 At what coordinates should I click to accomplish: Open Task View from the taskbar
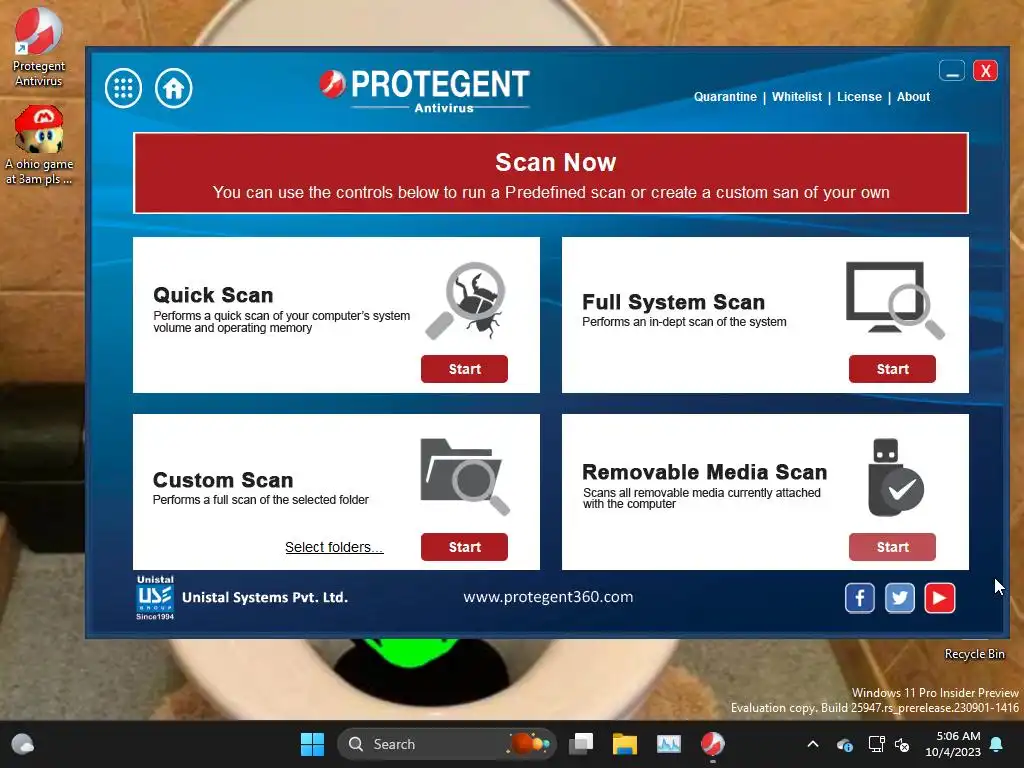pos(581,744)
